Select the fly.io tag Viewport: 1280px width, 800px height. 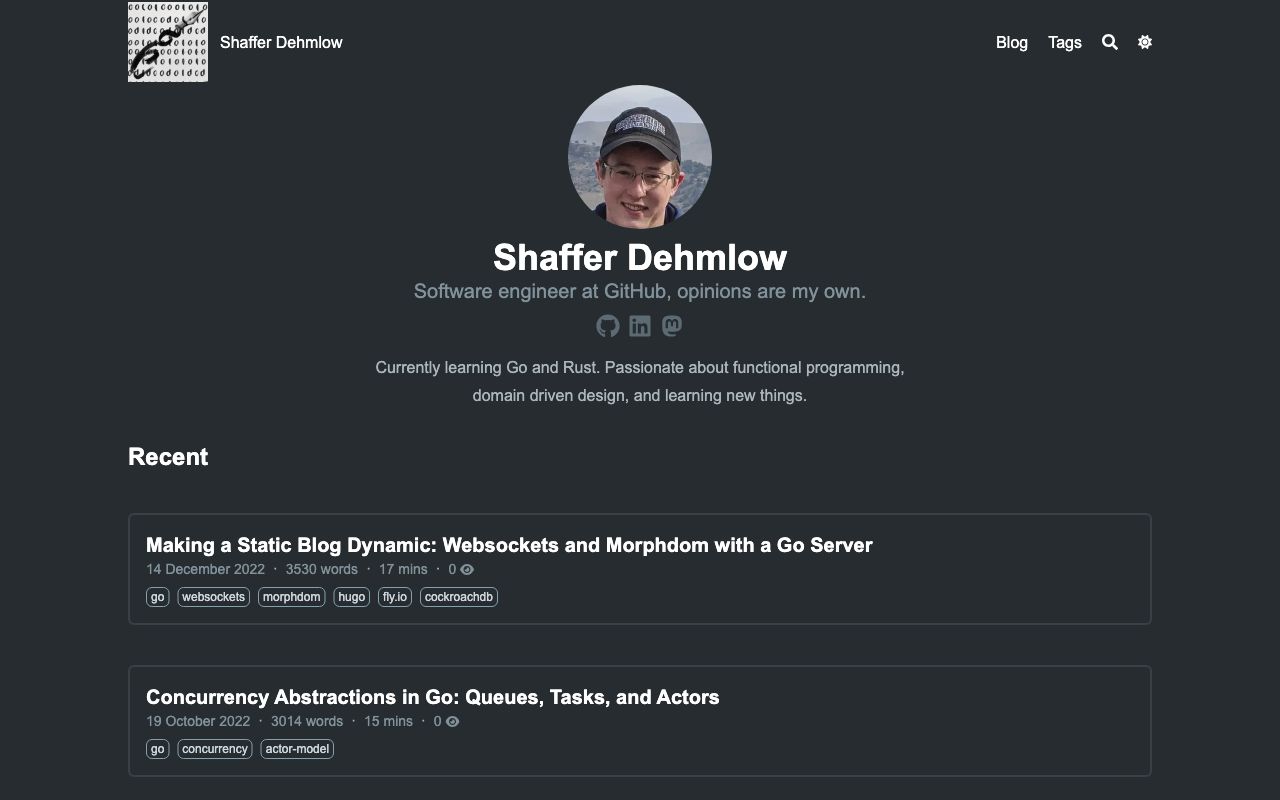395,597
